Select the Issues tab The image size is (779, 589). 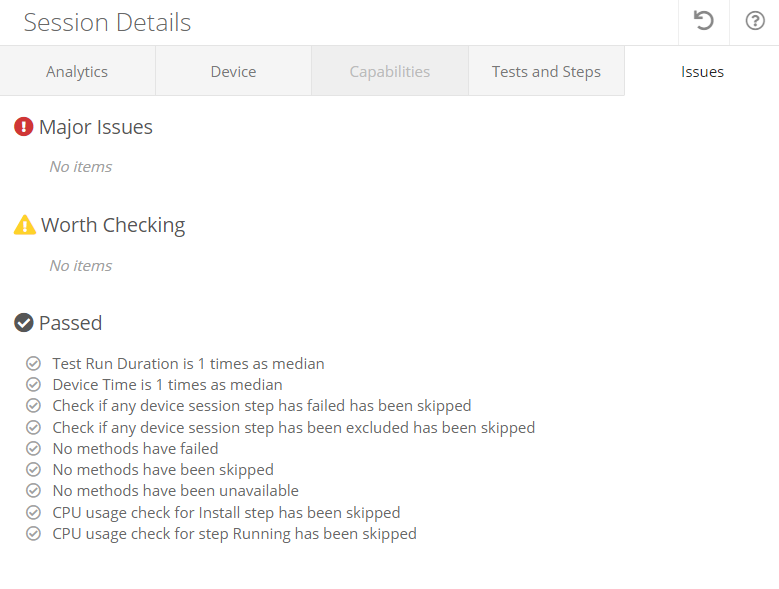(x=702, y=72)
